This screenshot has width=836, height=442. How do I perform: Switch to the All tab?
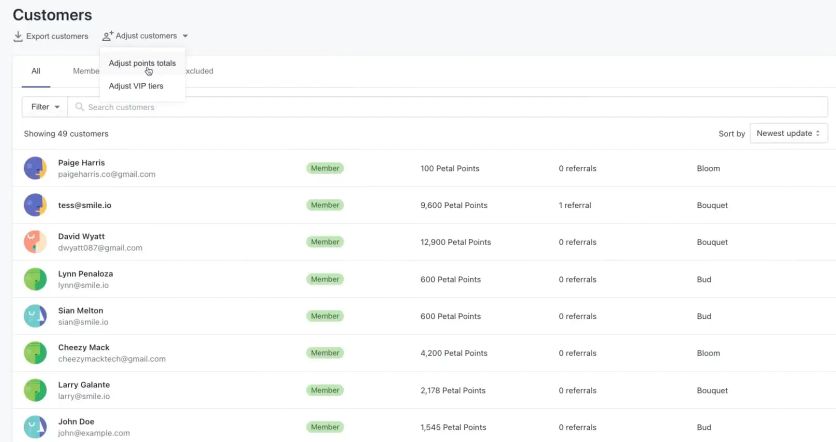click(x=36, y=71)
